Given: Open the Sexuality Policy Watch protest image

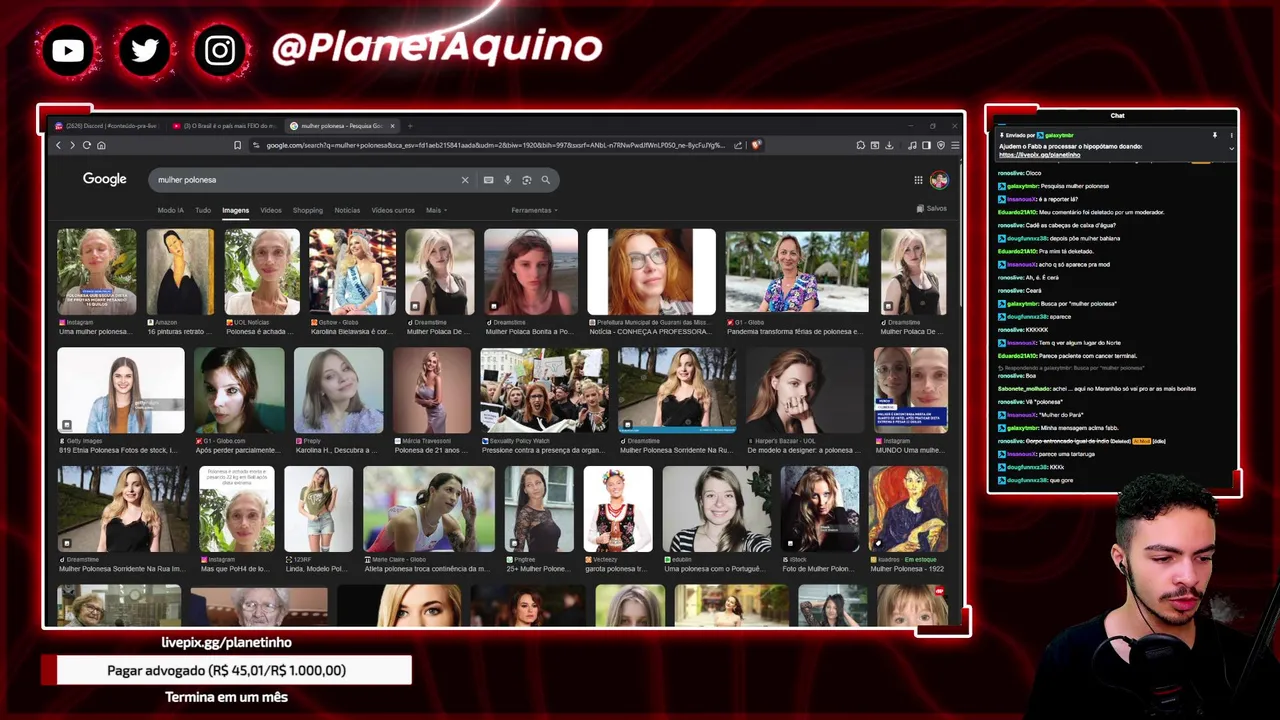Looking at the screenshot, I should coord(544,390).
